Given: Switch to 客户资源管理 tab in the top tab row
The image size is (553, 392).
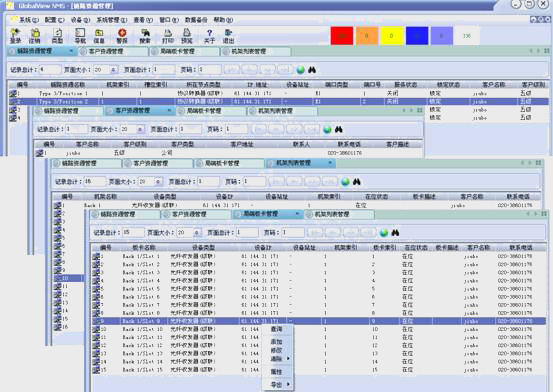Looking at the screenshot, I should coord(106,52).
